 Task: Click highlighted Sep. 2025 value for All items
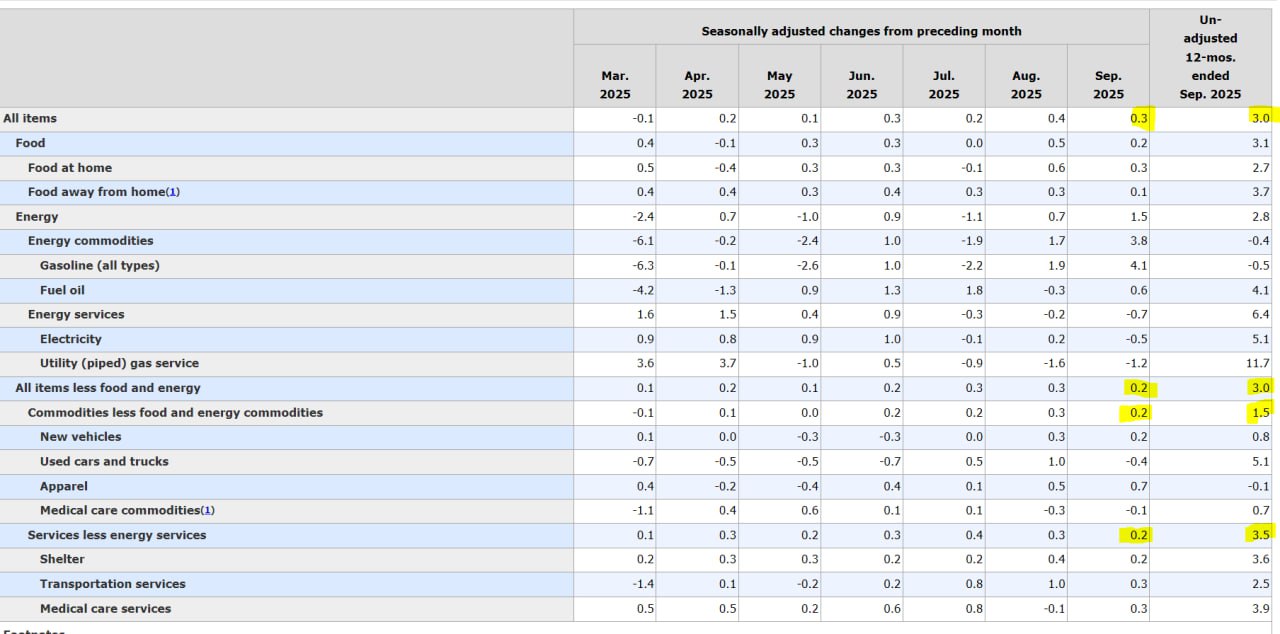coord(1139,118)
